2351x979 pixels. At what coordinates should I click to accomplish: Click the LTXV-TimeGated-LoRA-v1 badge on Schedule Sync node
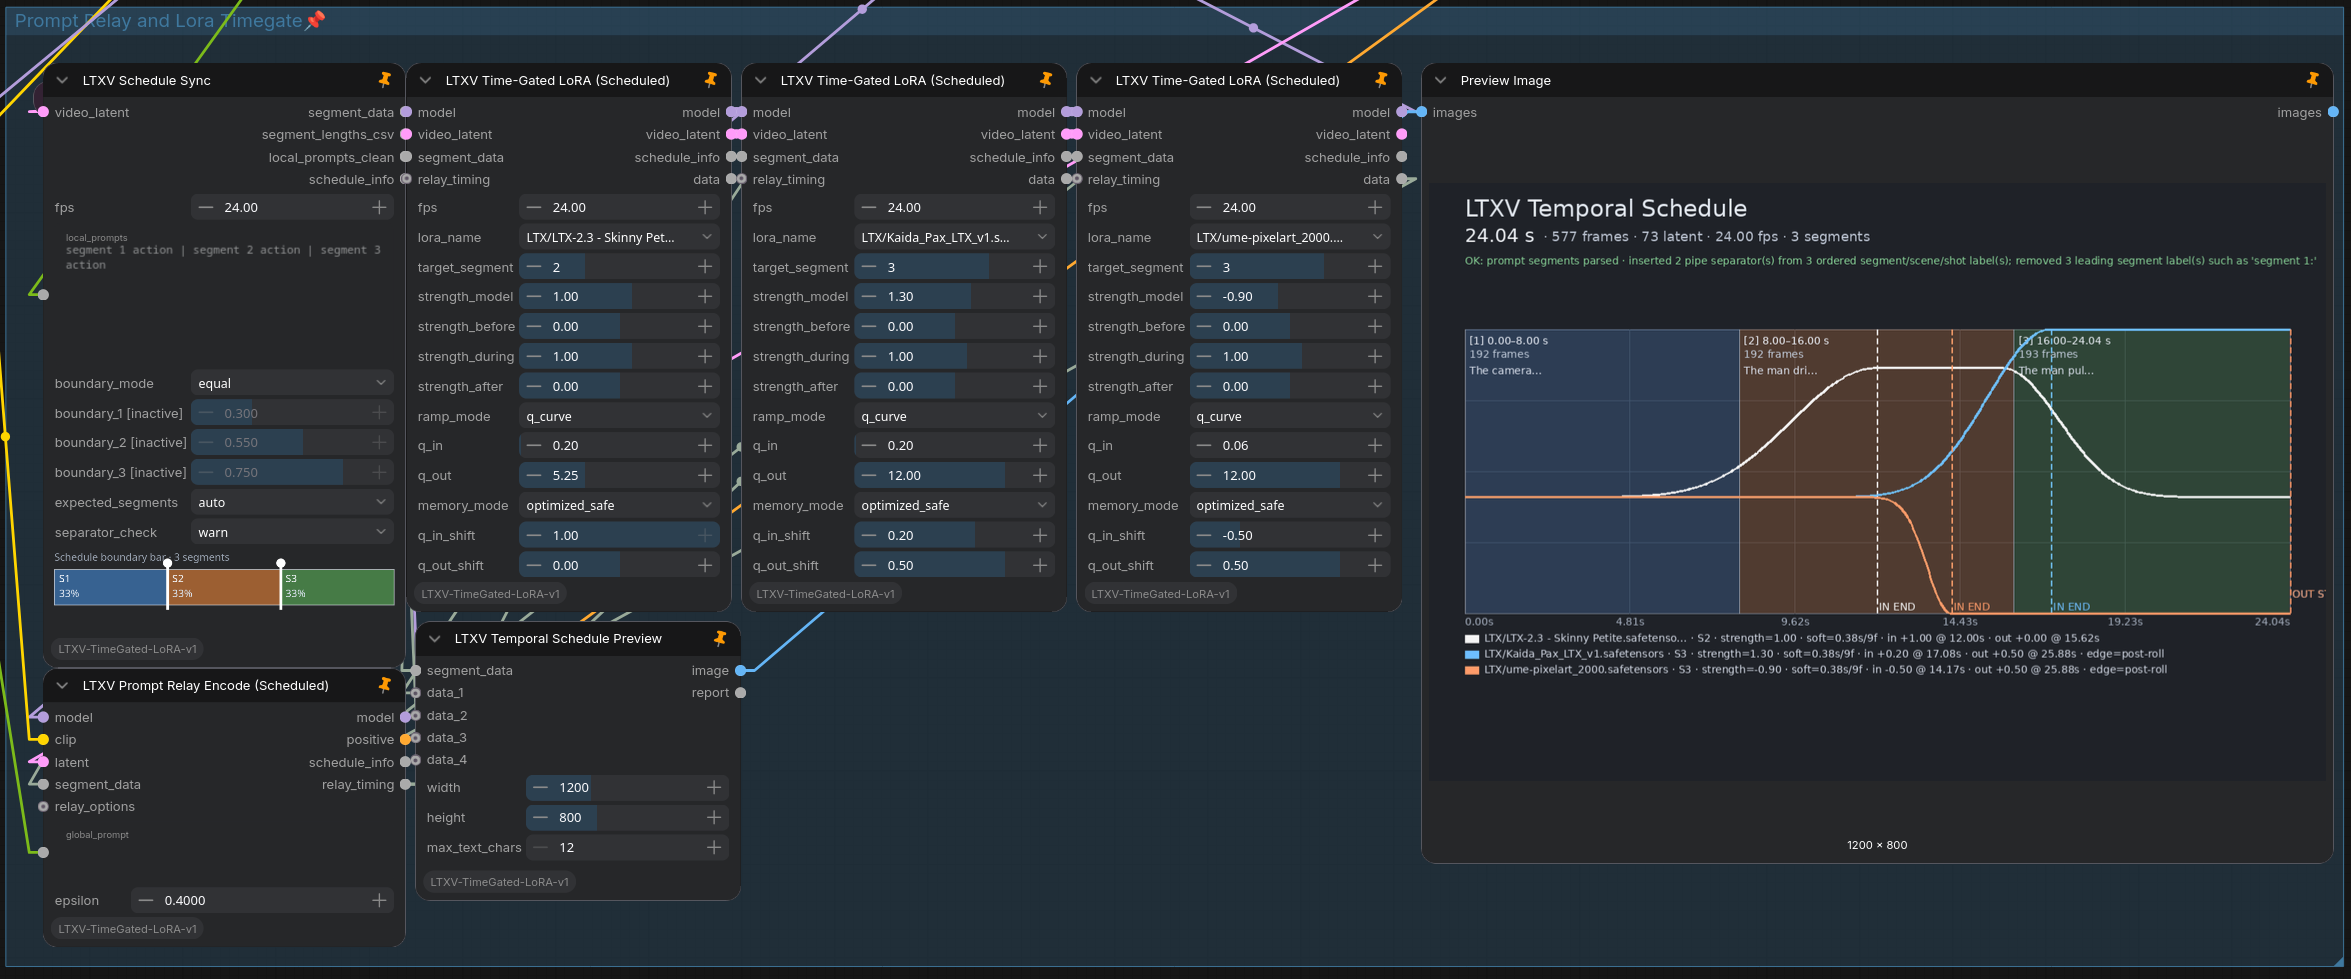[x=127, y=649]
